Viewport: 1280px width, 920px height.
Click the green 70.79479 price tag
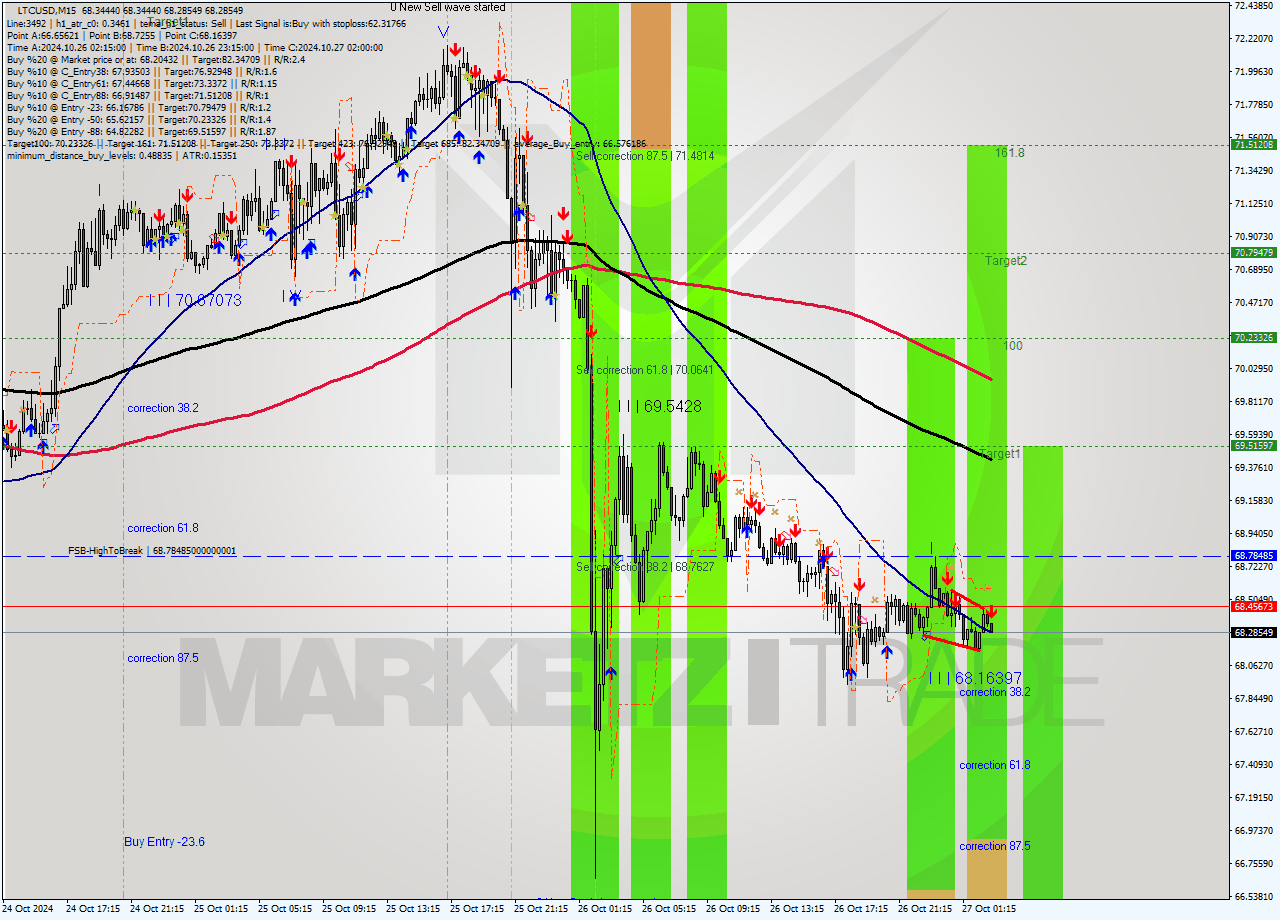1253,253
